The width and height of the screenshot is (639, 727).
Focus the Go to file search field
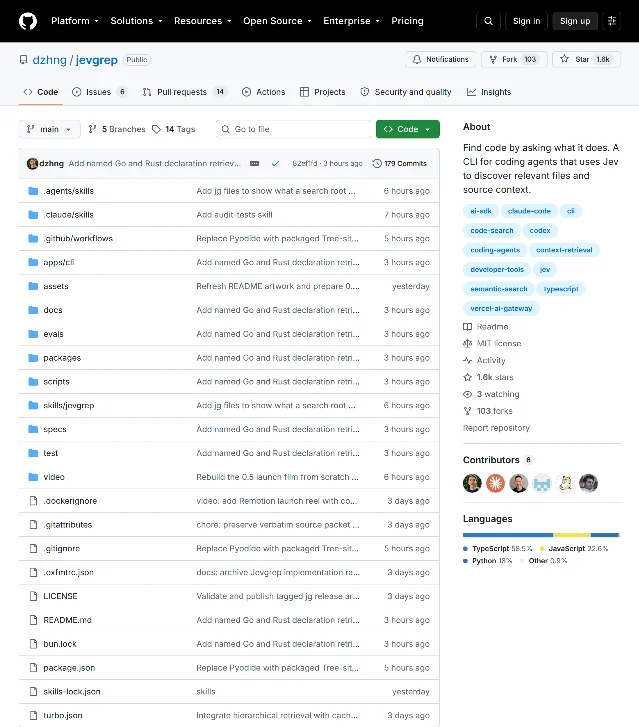pos(294,129)
